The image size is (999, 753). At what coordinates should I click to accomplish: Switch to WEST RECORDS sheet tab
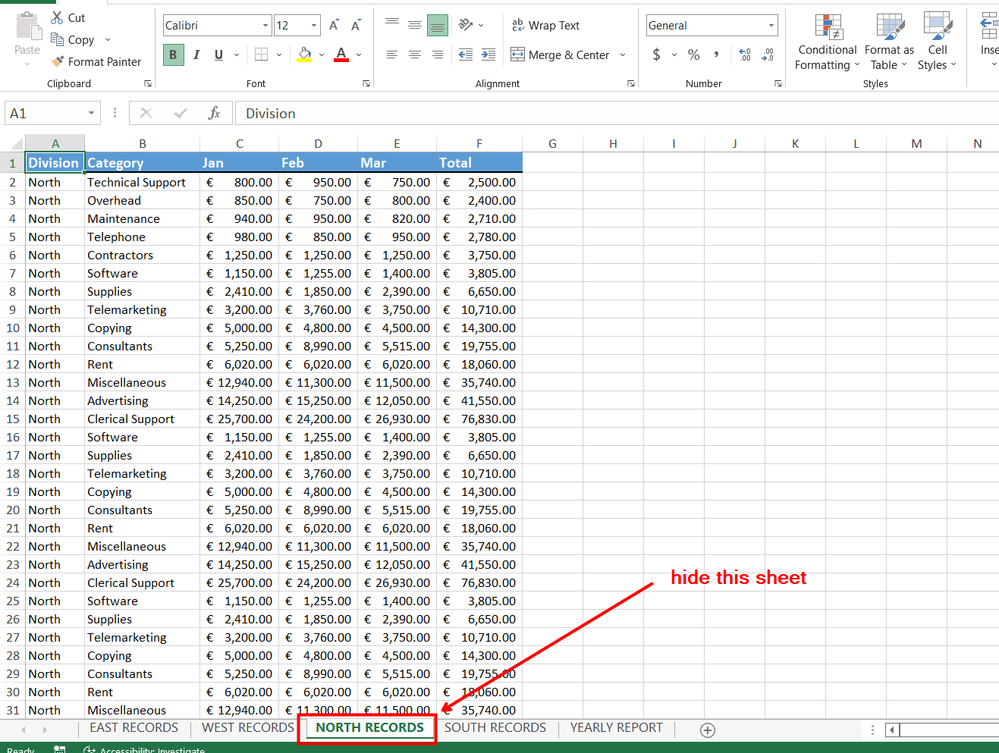[248, 728]
